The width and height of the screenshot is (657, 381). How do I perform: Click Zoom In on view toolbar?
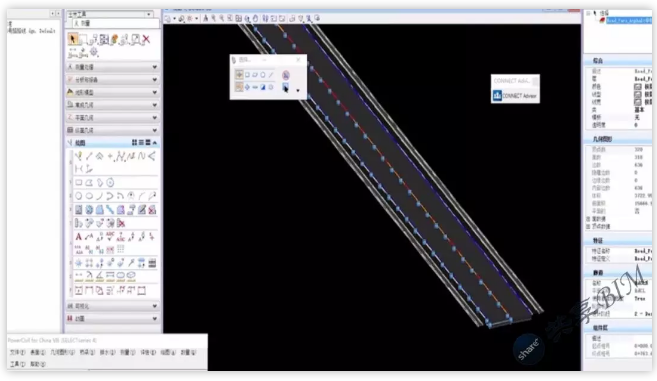[x=213, y=18]
